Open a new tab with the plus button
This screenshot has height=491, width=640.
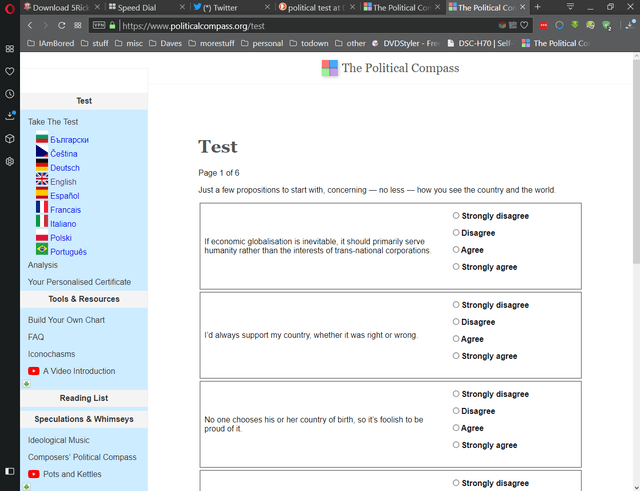(x=538, y=7)
